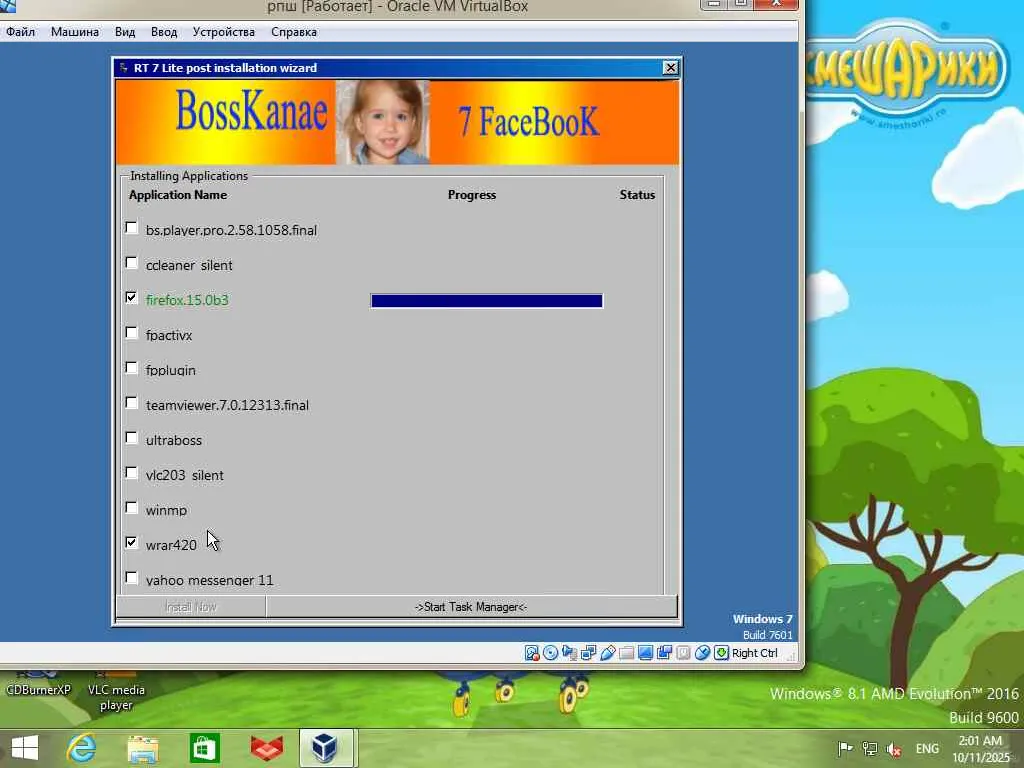Click the firefox installation progress bar
Viewport: 1024px width, 768px height.
point(487,300)
